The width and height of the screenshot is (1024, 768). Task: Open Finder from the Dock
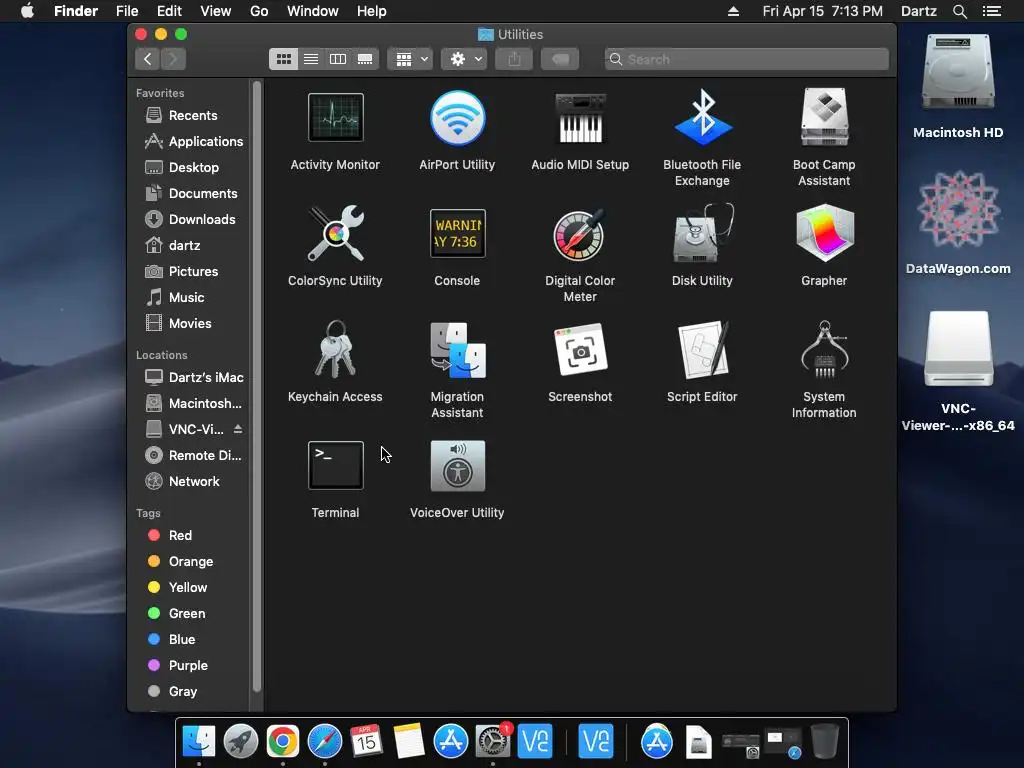pyautogui.click(x=199, y=741)
